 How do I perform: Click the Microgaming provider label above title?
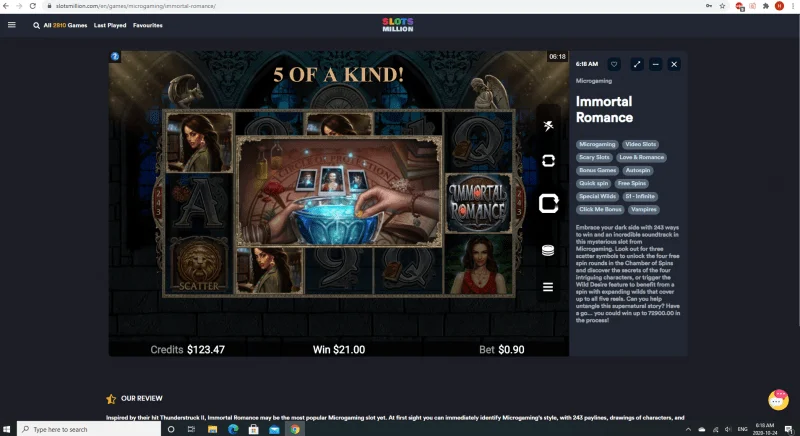[593, 81]
